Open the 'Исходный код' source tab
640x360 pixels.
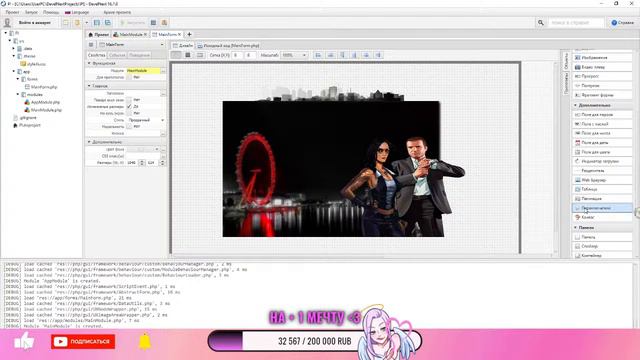(x=229, y=46)
